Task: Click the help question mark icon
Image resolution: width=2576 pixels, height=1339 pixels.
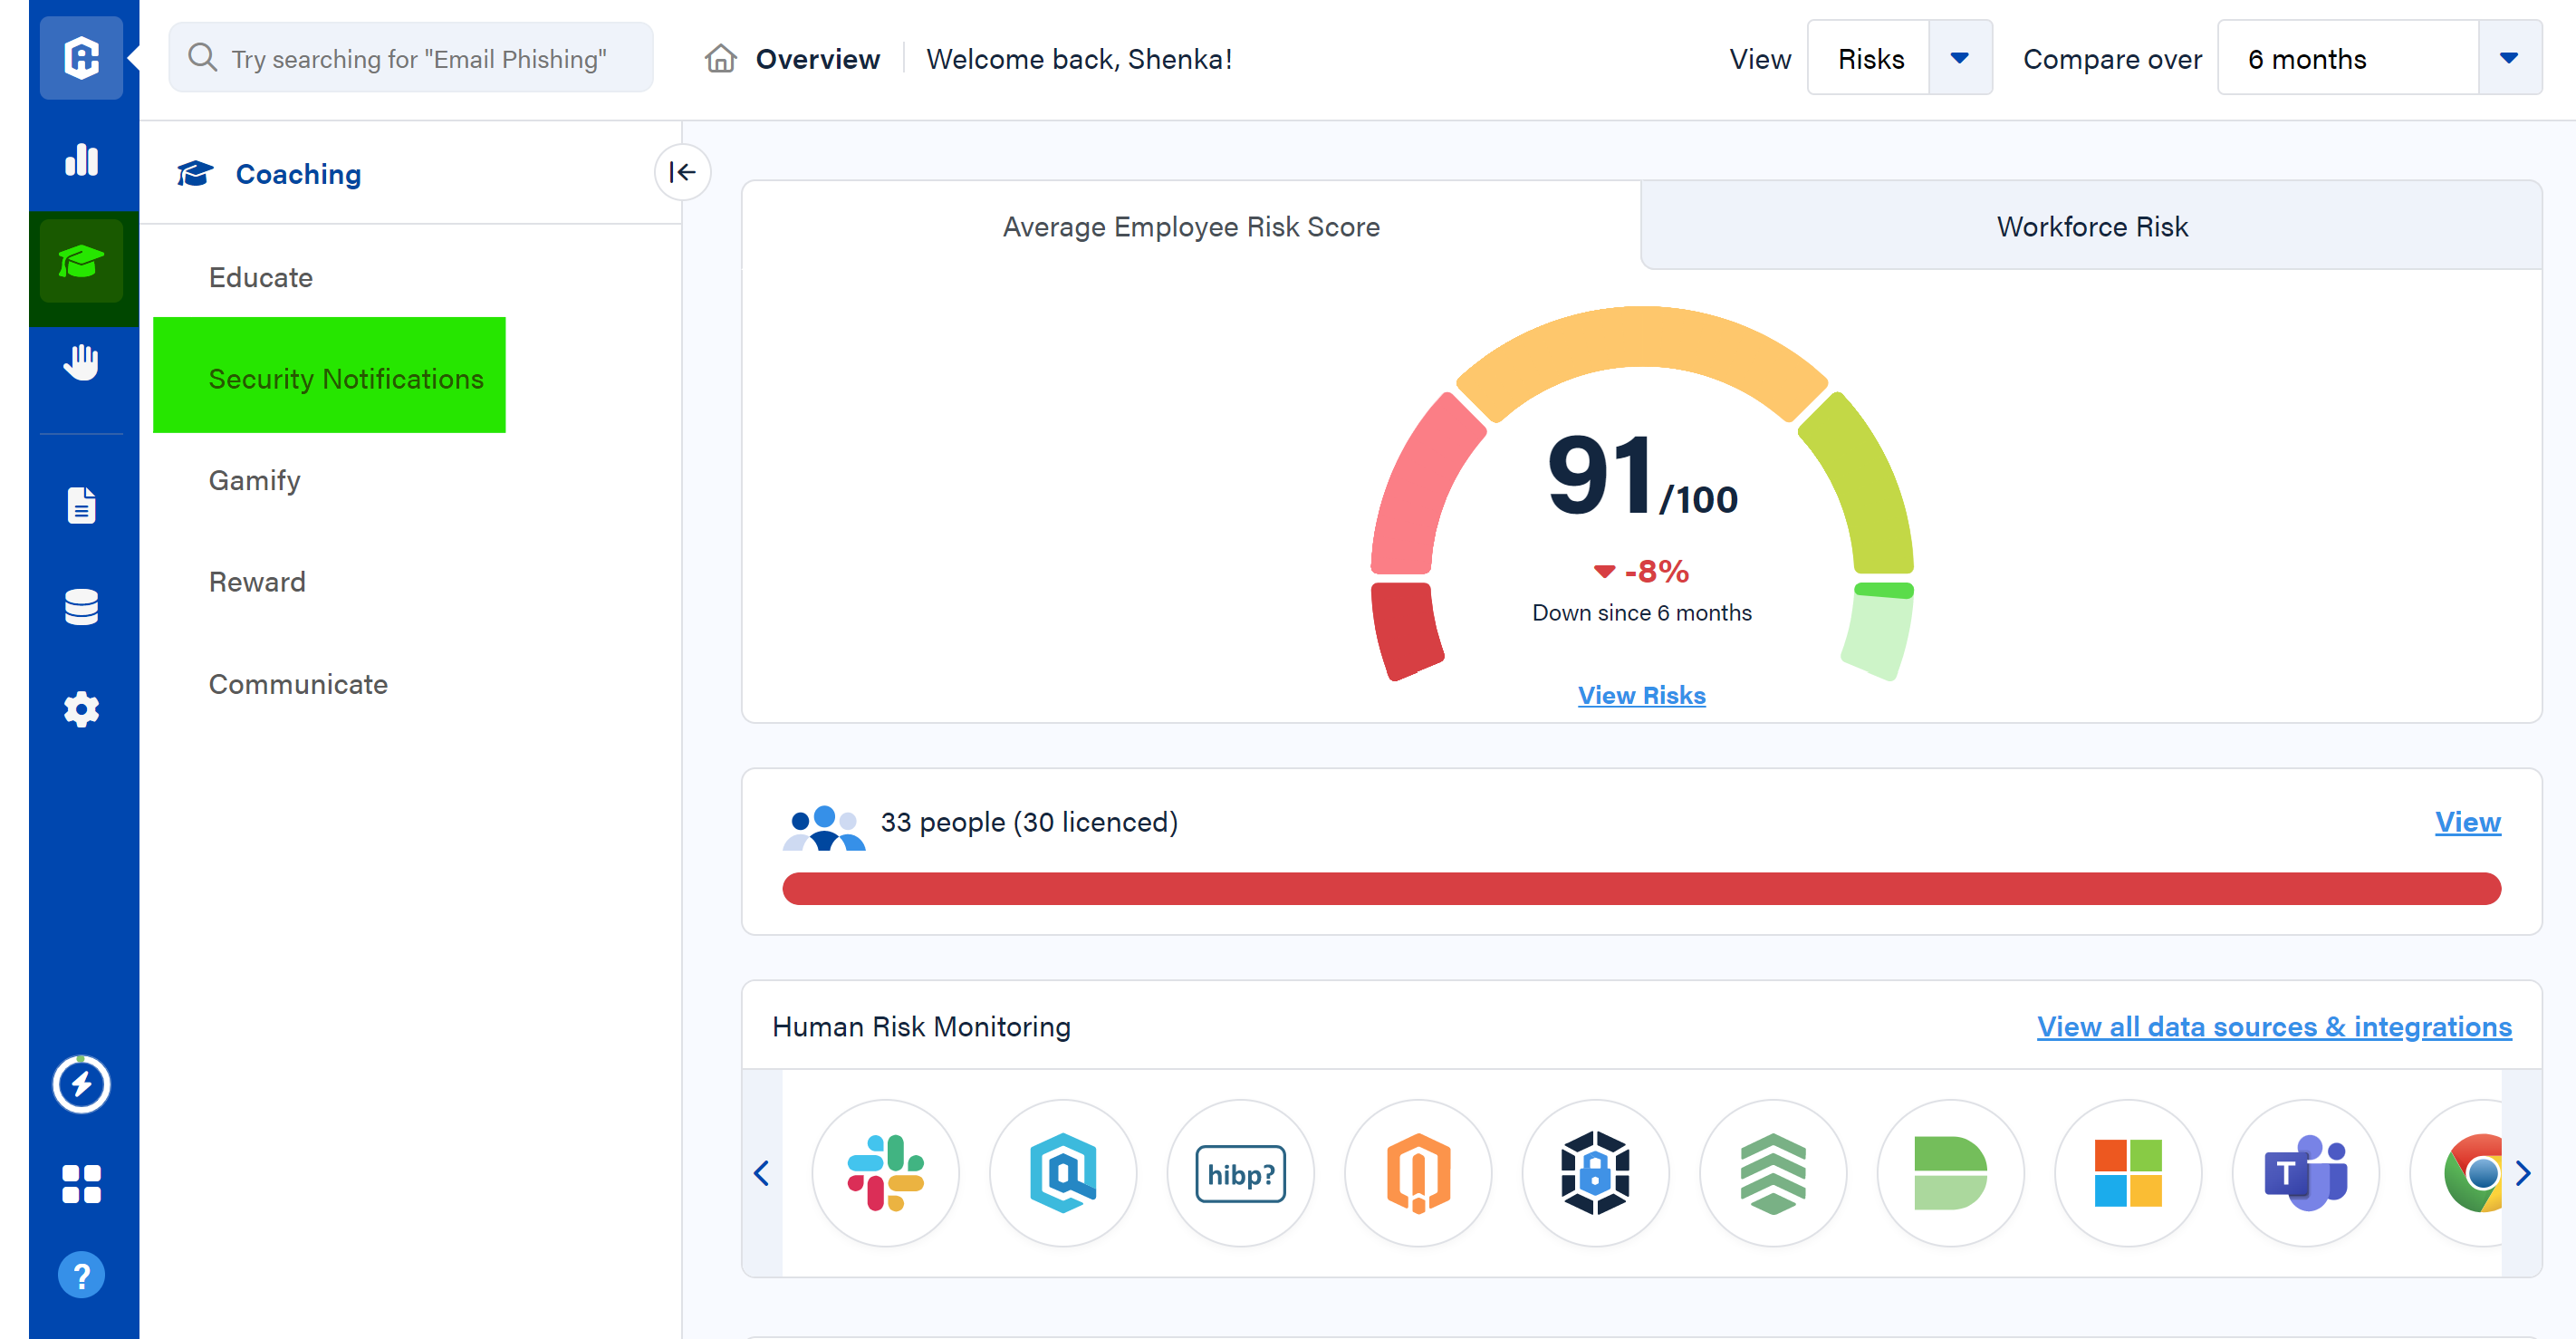Action: [x=81, y=1275]
